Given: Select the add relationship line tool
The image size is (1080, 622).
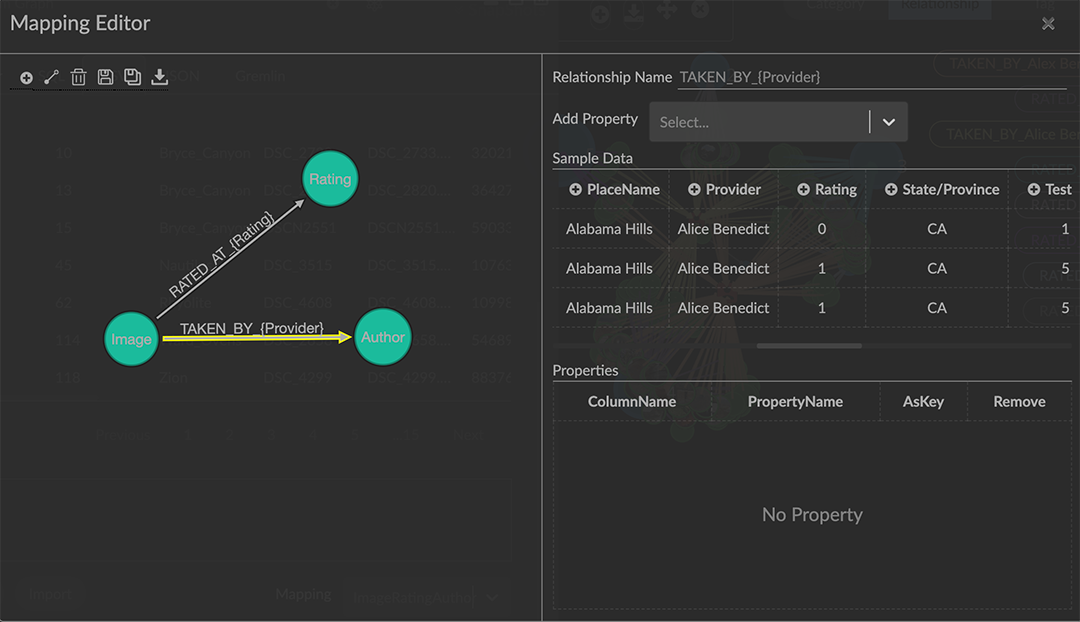Looking at the screenshot, I should click(52, 77).
